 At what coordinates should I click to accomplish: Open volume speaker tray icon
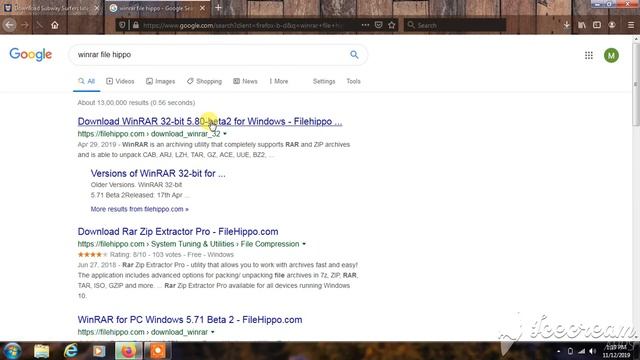593,351
